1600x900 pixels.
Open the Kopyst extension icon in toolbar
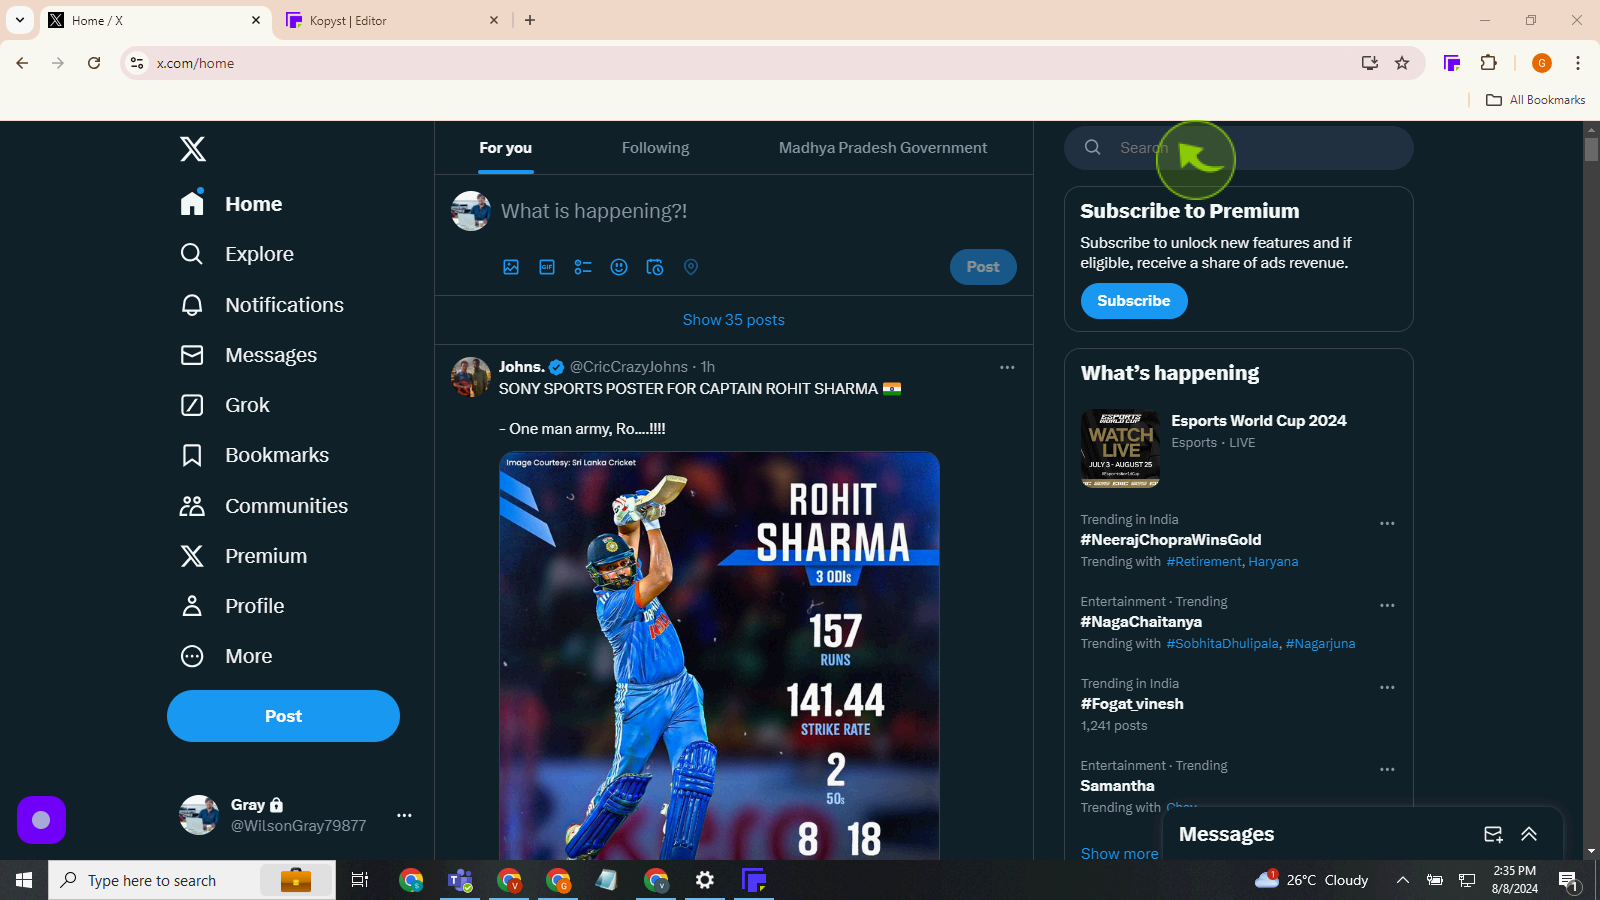1452,63
